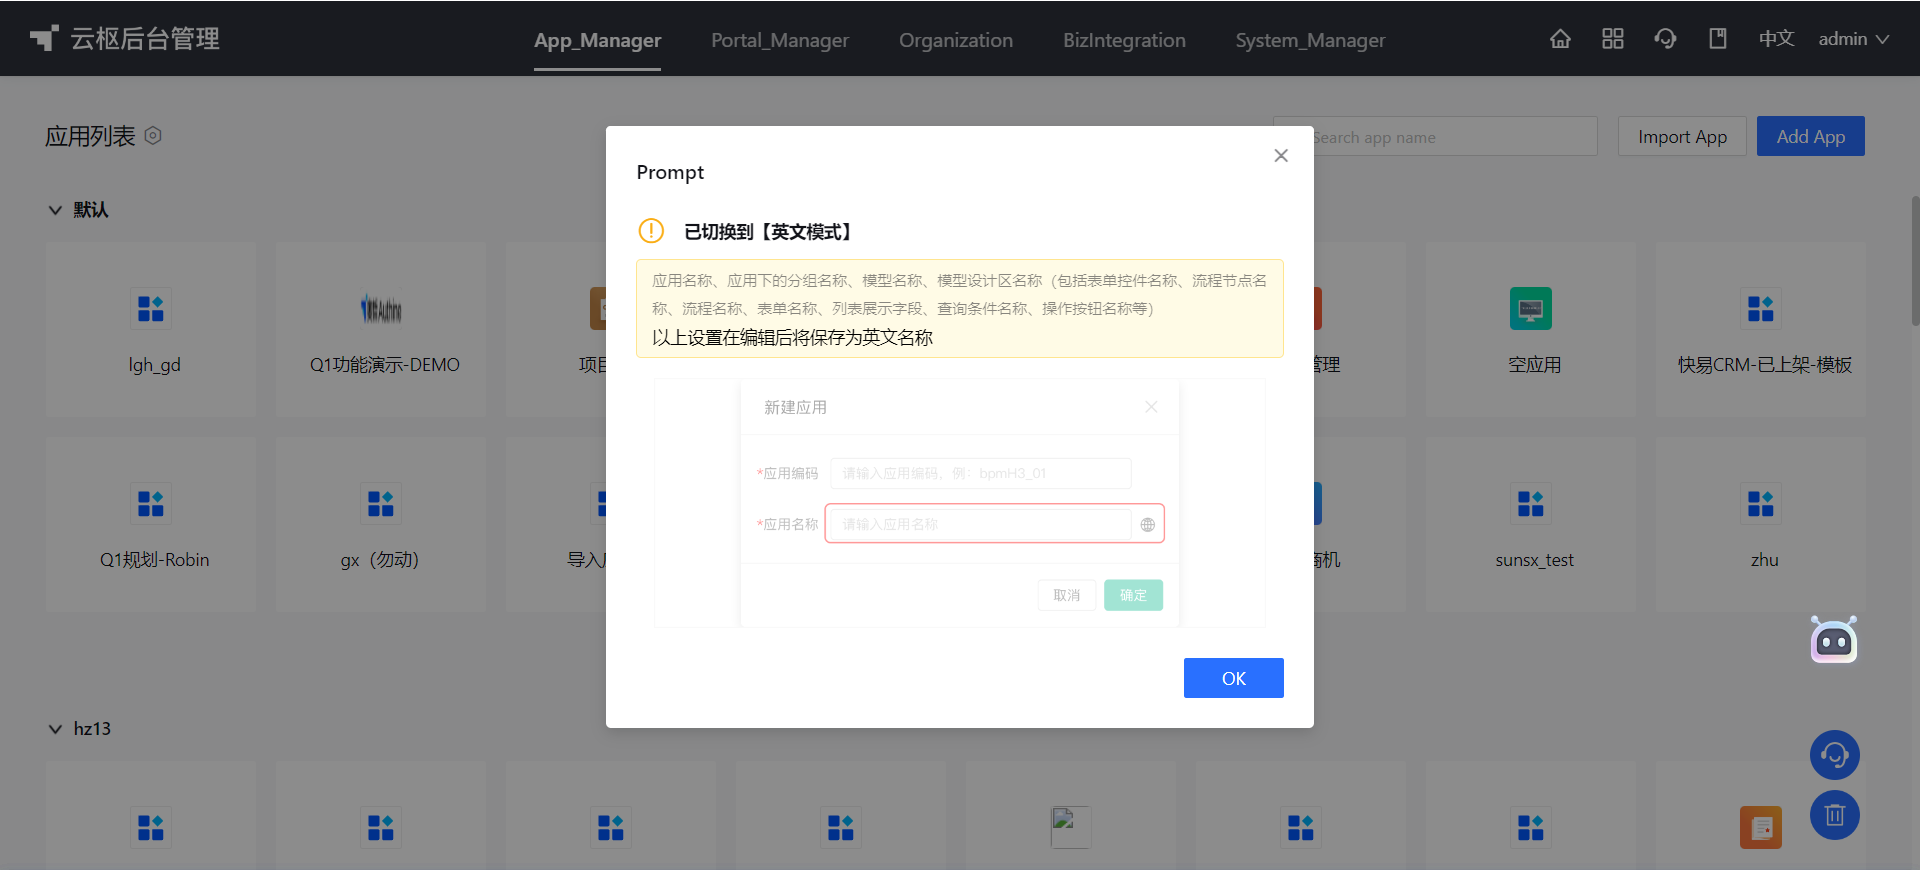
Task: Open the admin user dropdown
Action: point(1853,39)
